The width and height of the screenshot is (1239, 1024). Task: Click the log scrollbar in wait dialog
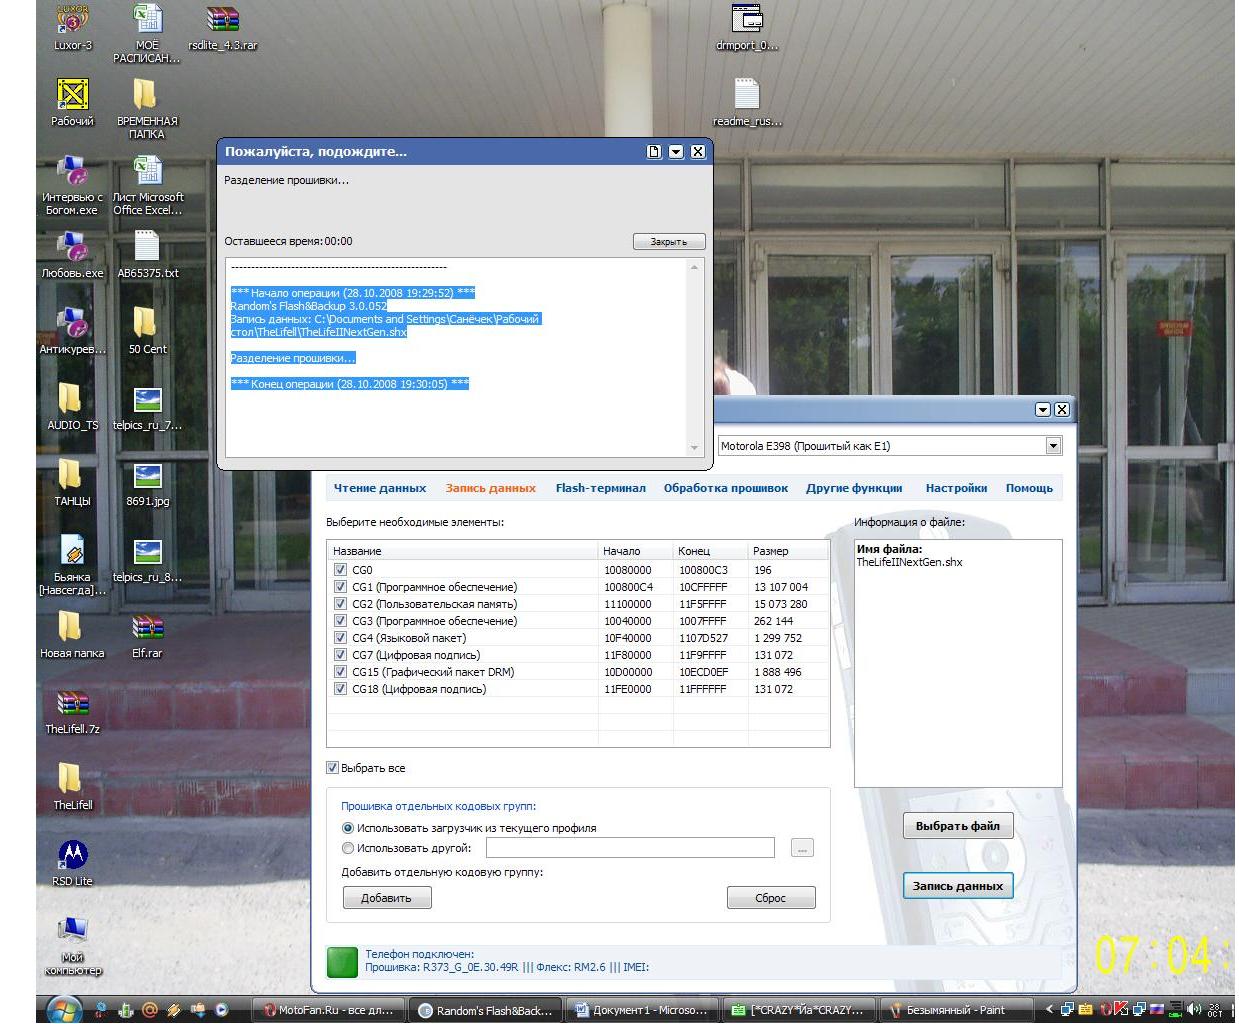pos(696,357)
